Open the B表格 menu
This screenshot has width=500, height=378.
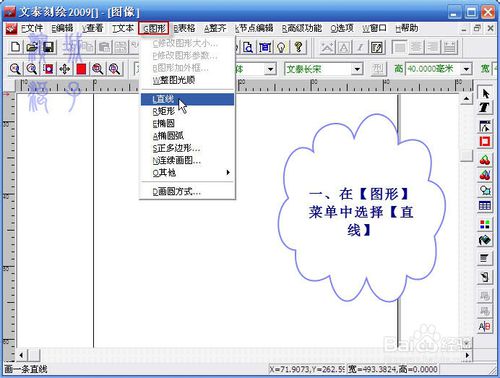pos(185,29)
